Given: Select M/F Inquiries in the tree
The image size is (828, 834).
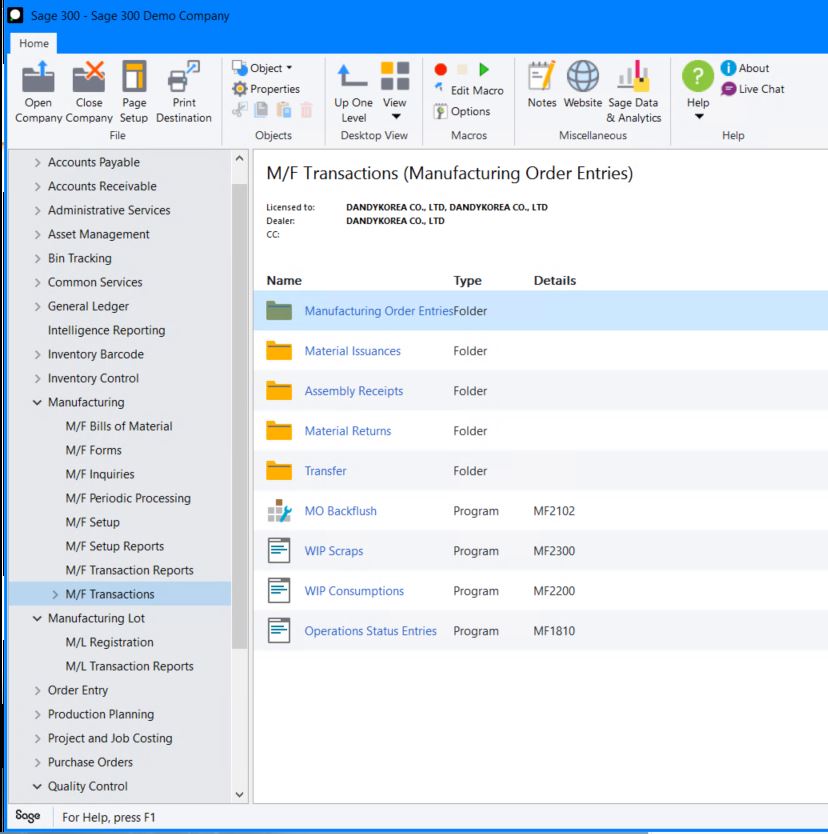Looking at the screenshot, I should pyautogui.click(x=100, y=474).
